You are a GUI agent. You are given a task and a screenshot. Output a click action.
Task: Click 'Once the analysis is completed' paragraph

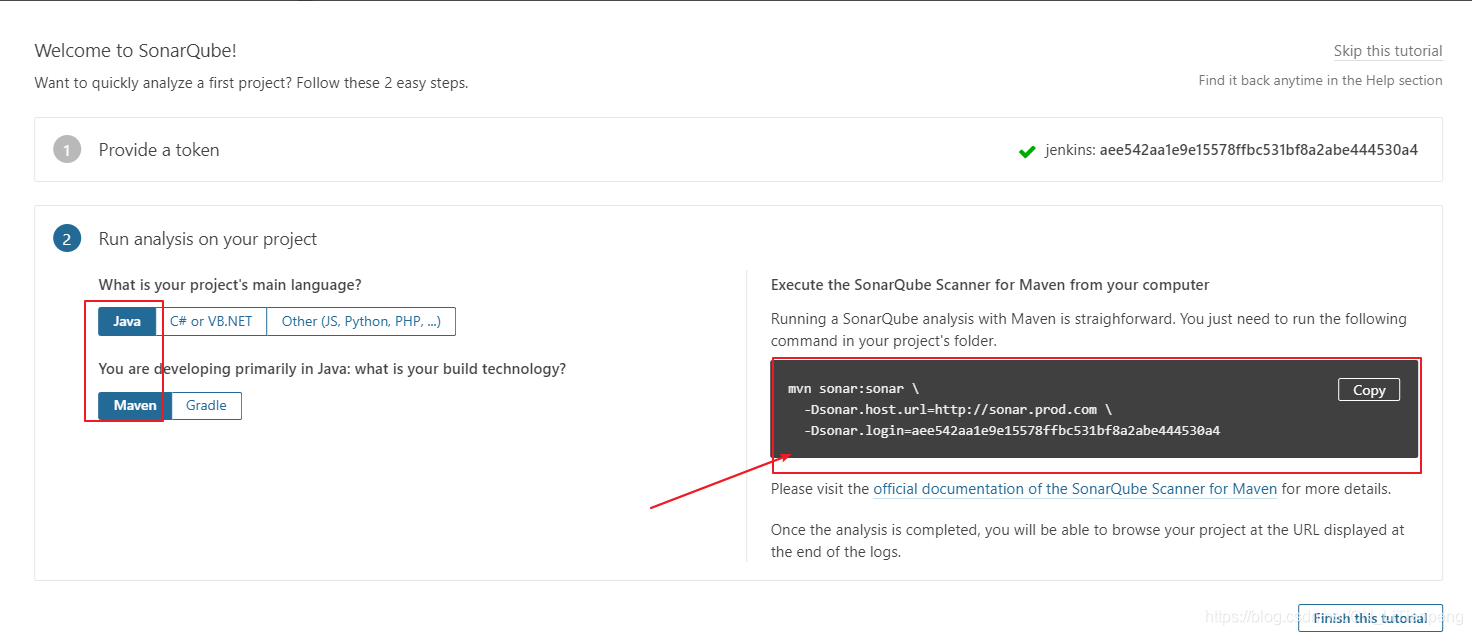pyautogui.click(x=1088, y=540)
